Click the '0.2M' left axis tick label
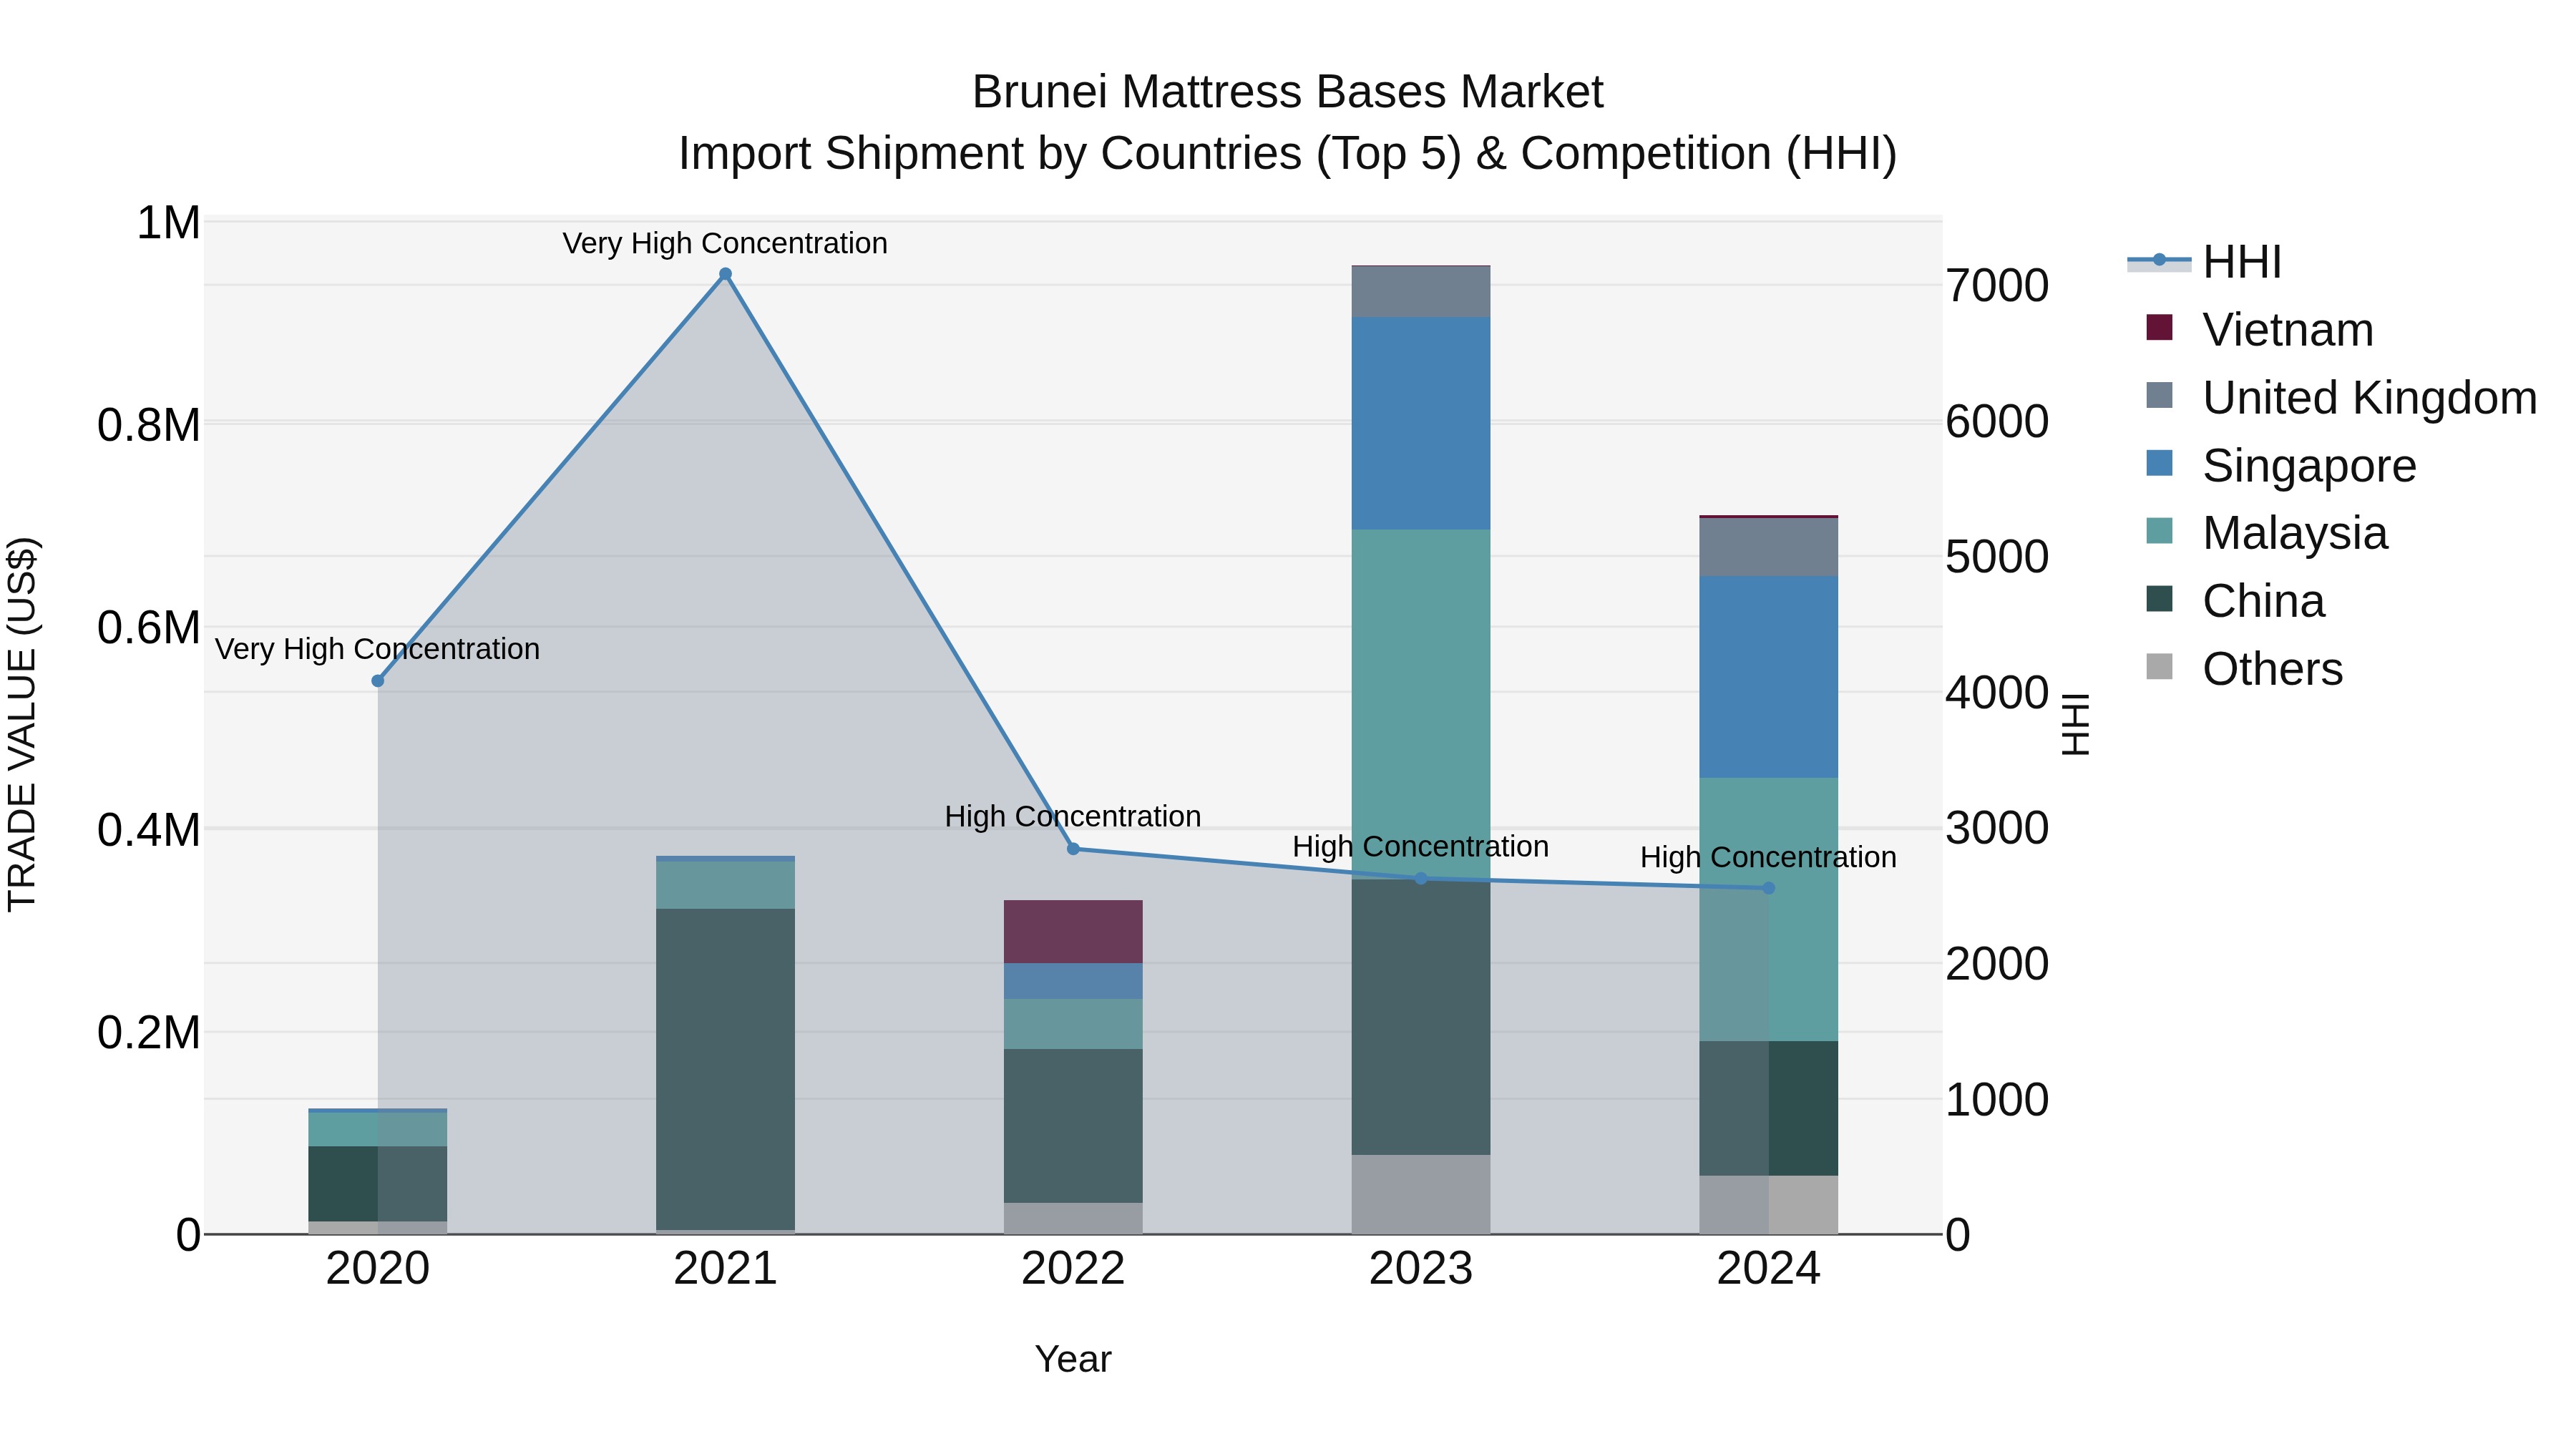Image resolution: width=2576 pixels, height=1449 pixels. [x=149, y=1033]
